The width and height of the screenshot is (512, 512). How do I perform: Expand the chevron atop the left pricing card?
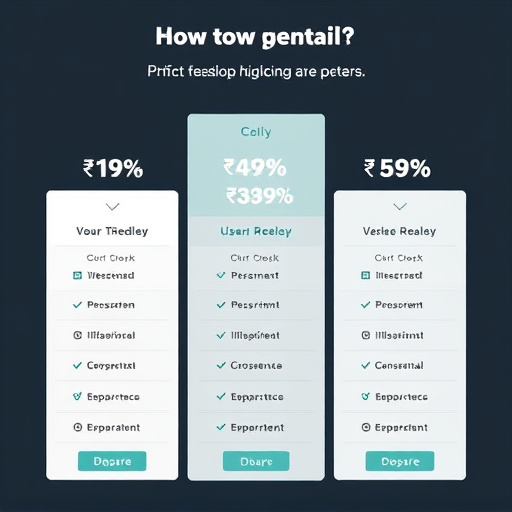tap(112, 207)
